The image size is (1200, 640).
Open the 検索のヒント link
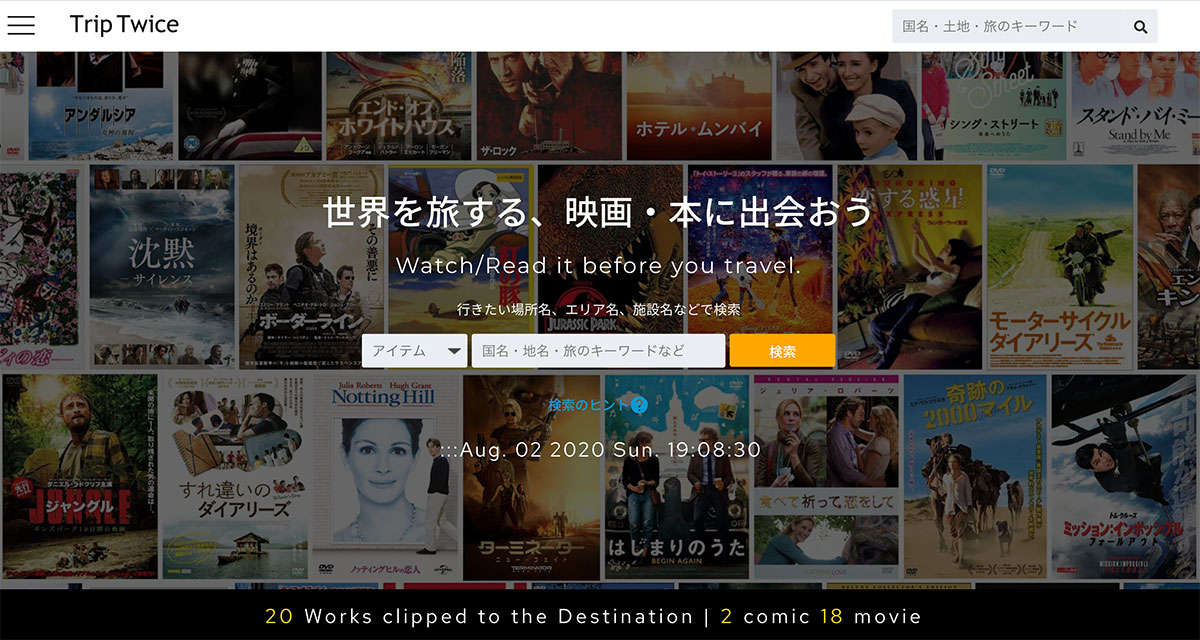pyautogui.click(x=589, y=405)
